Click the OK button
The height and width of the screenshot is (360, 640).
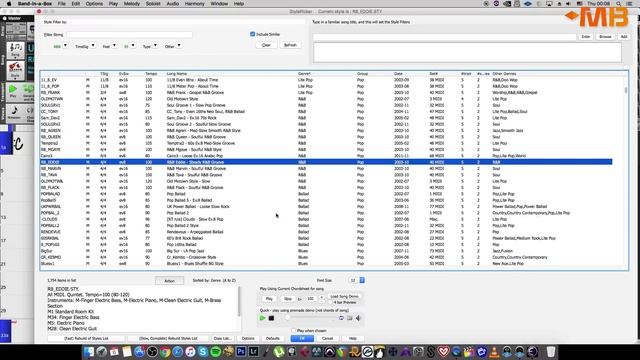point(302,338)
